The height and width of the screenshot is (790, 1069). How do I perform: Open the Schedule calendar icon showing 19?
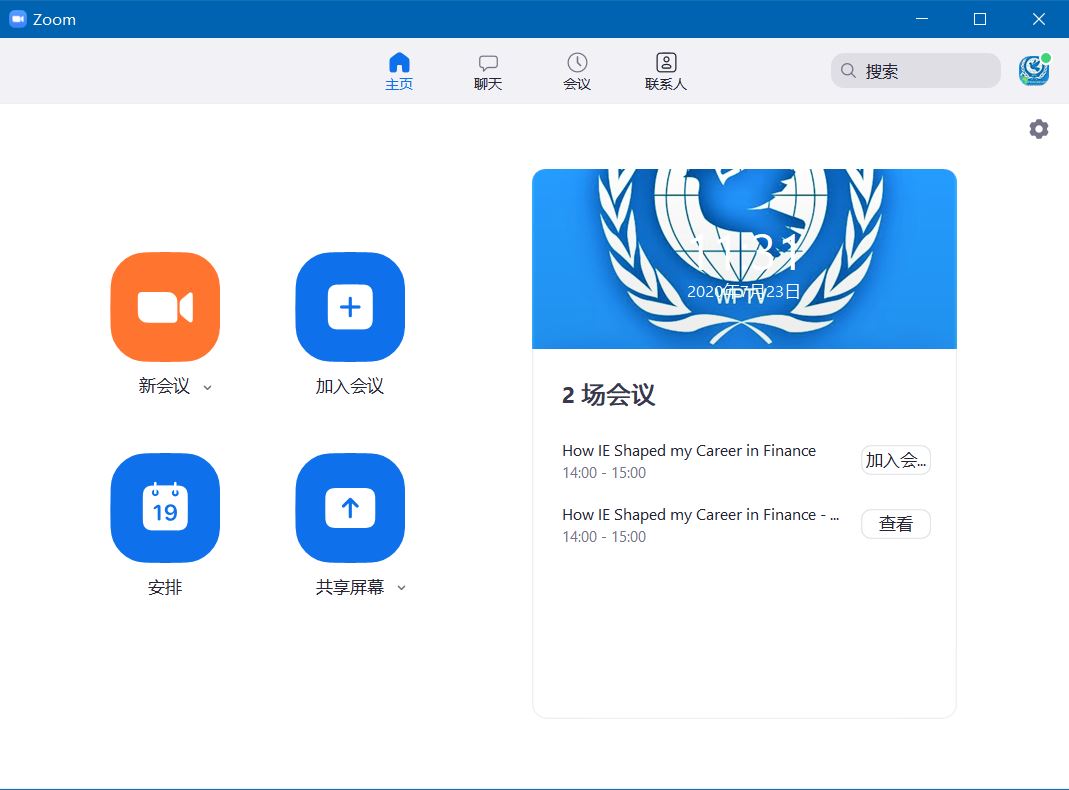pos(165,508)
